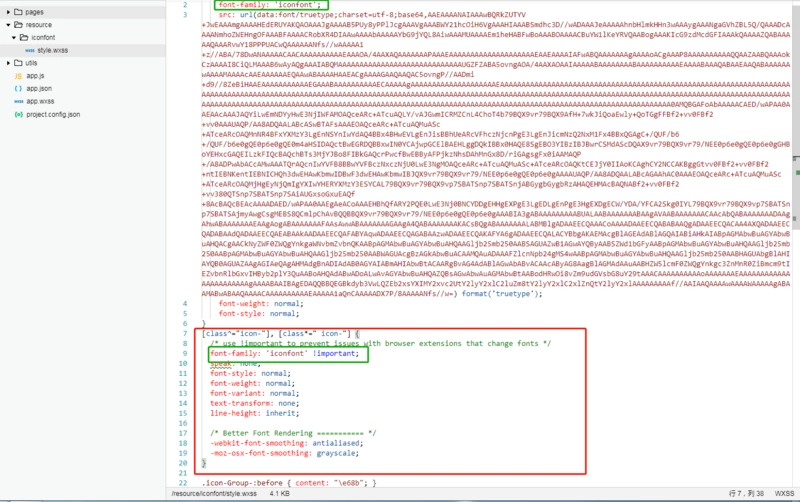800x502 pixels.
Task: Collapse the resource folder arrow
Action: (8, 24)
